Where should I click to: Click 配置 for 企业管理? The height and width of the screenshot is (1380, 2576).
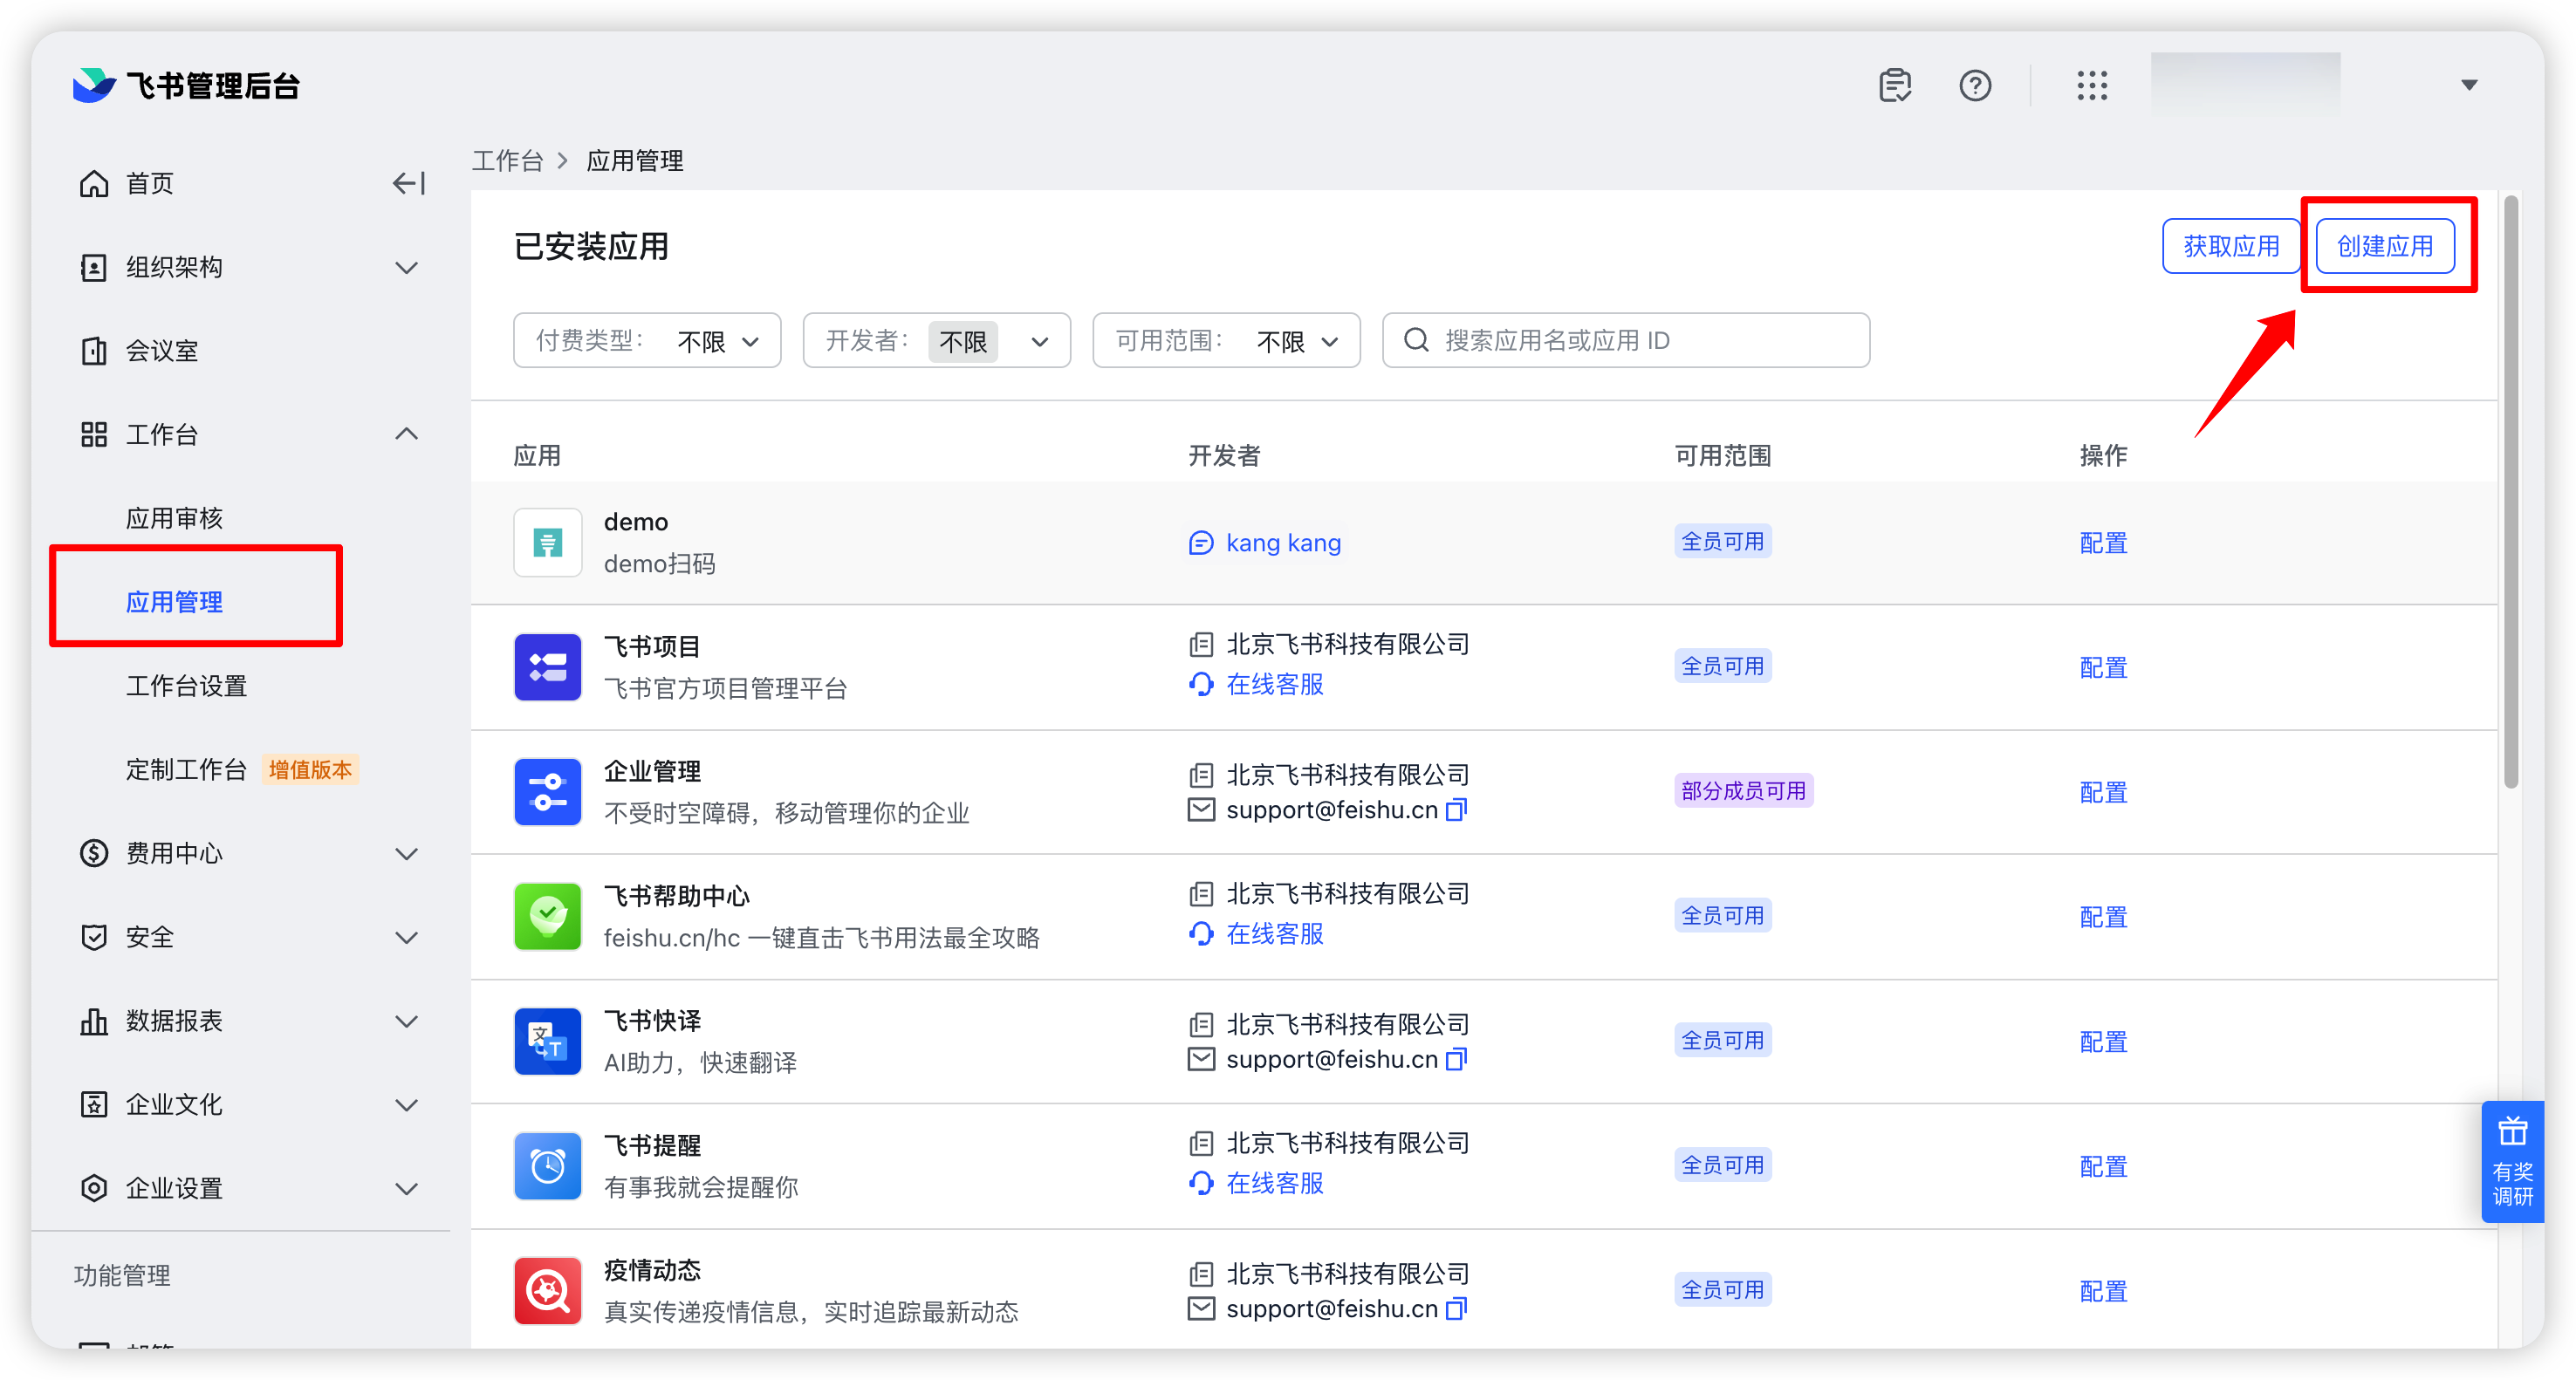click(2103, 793)
